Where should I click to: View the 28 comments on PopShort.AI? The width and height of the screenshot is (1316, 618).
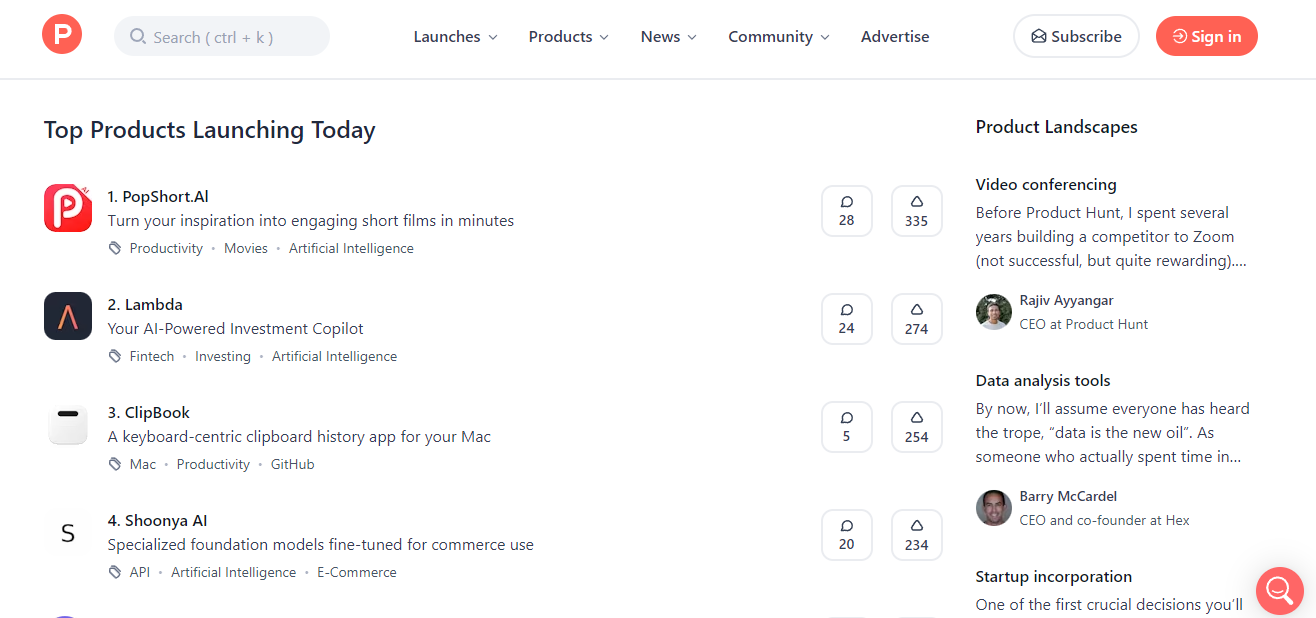tap(847, 211)
